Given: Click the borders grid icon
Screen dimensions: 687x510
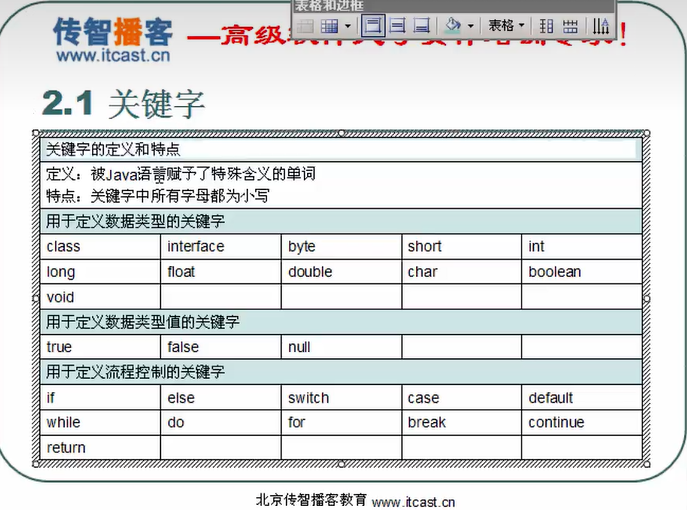Looking at the screenshot, I should coord(329,26).
